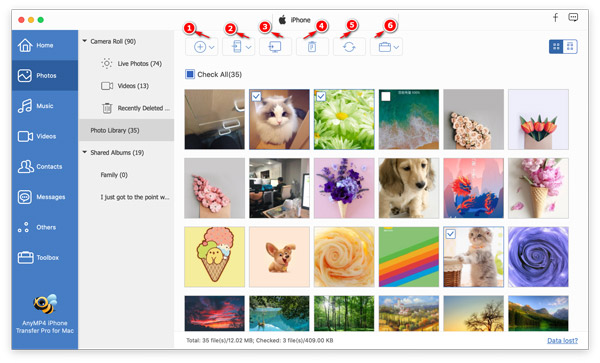
Task: Select the tulip bouquet photo thumbnail
Action: 538,119
